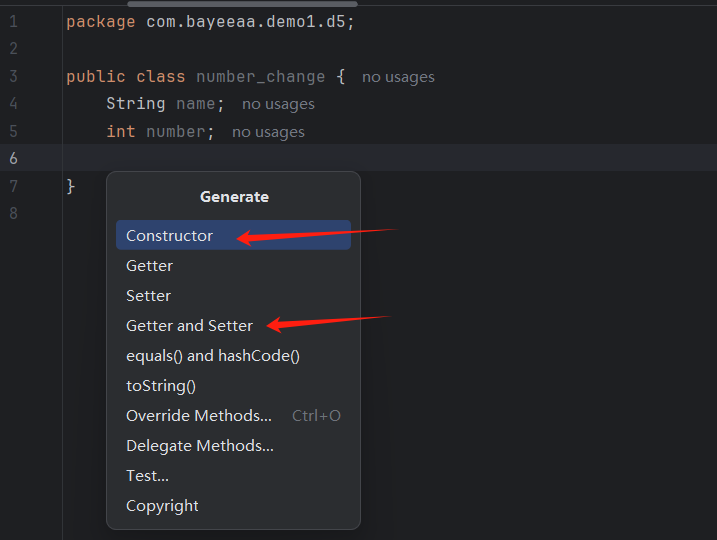Place the cursor on class name number_change
The width and height of the screenshot is (717, 540).
tap(260, 77)
